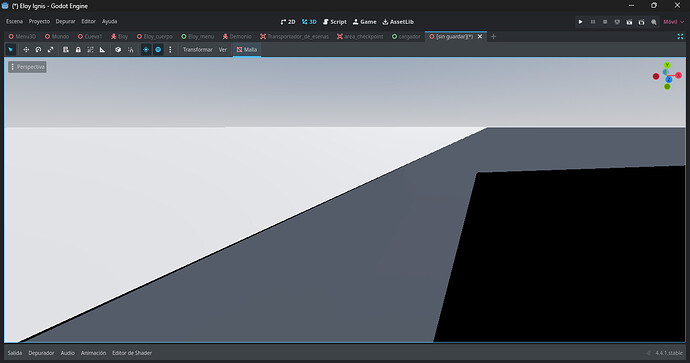Toggle preview environment button
Screen dimensions: 690x363
click(x=158, y=50)
